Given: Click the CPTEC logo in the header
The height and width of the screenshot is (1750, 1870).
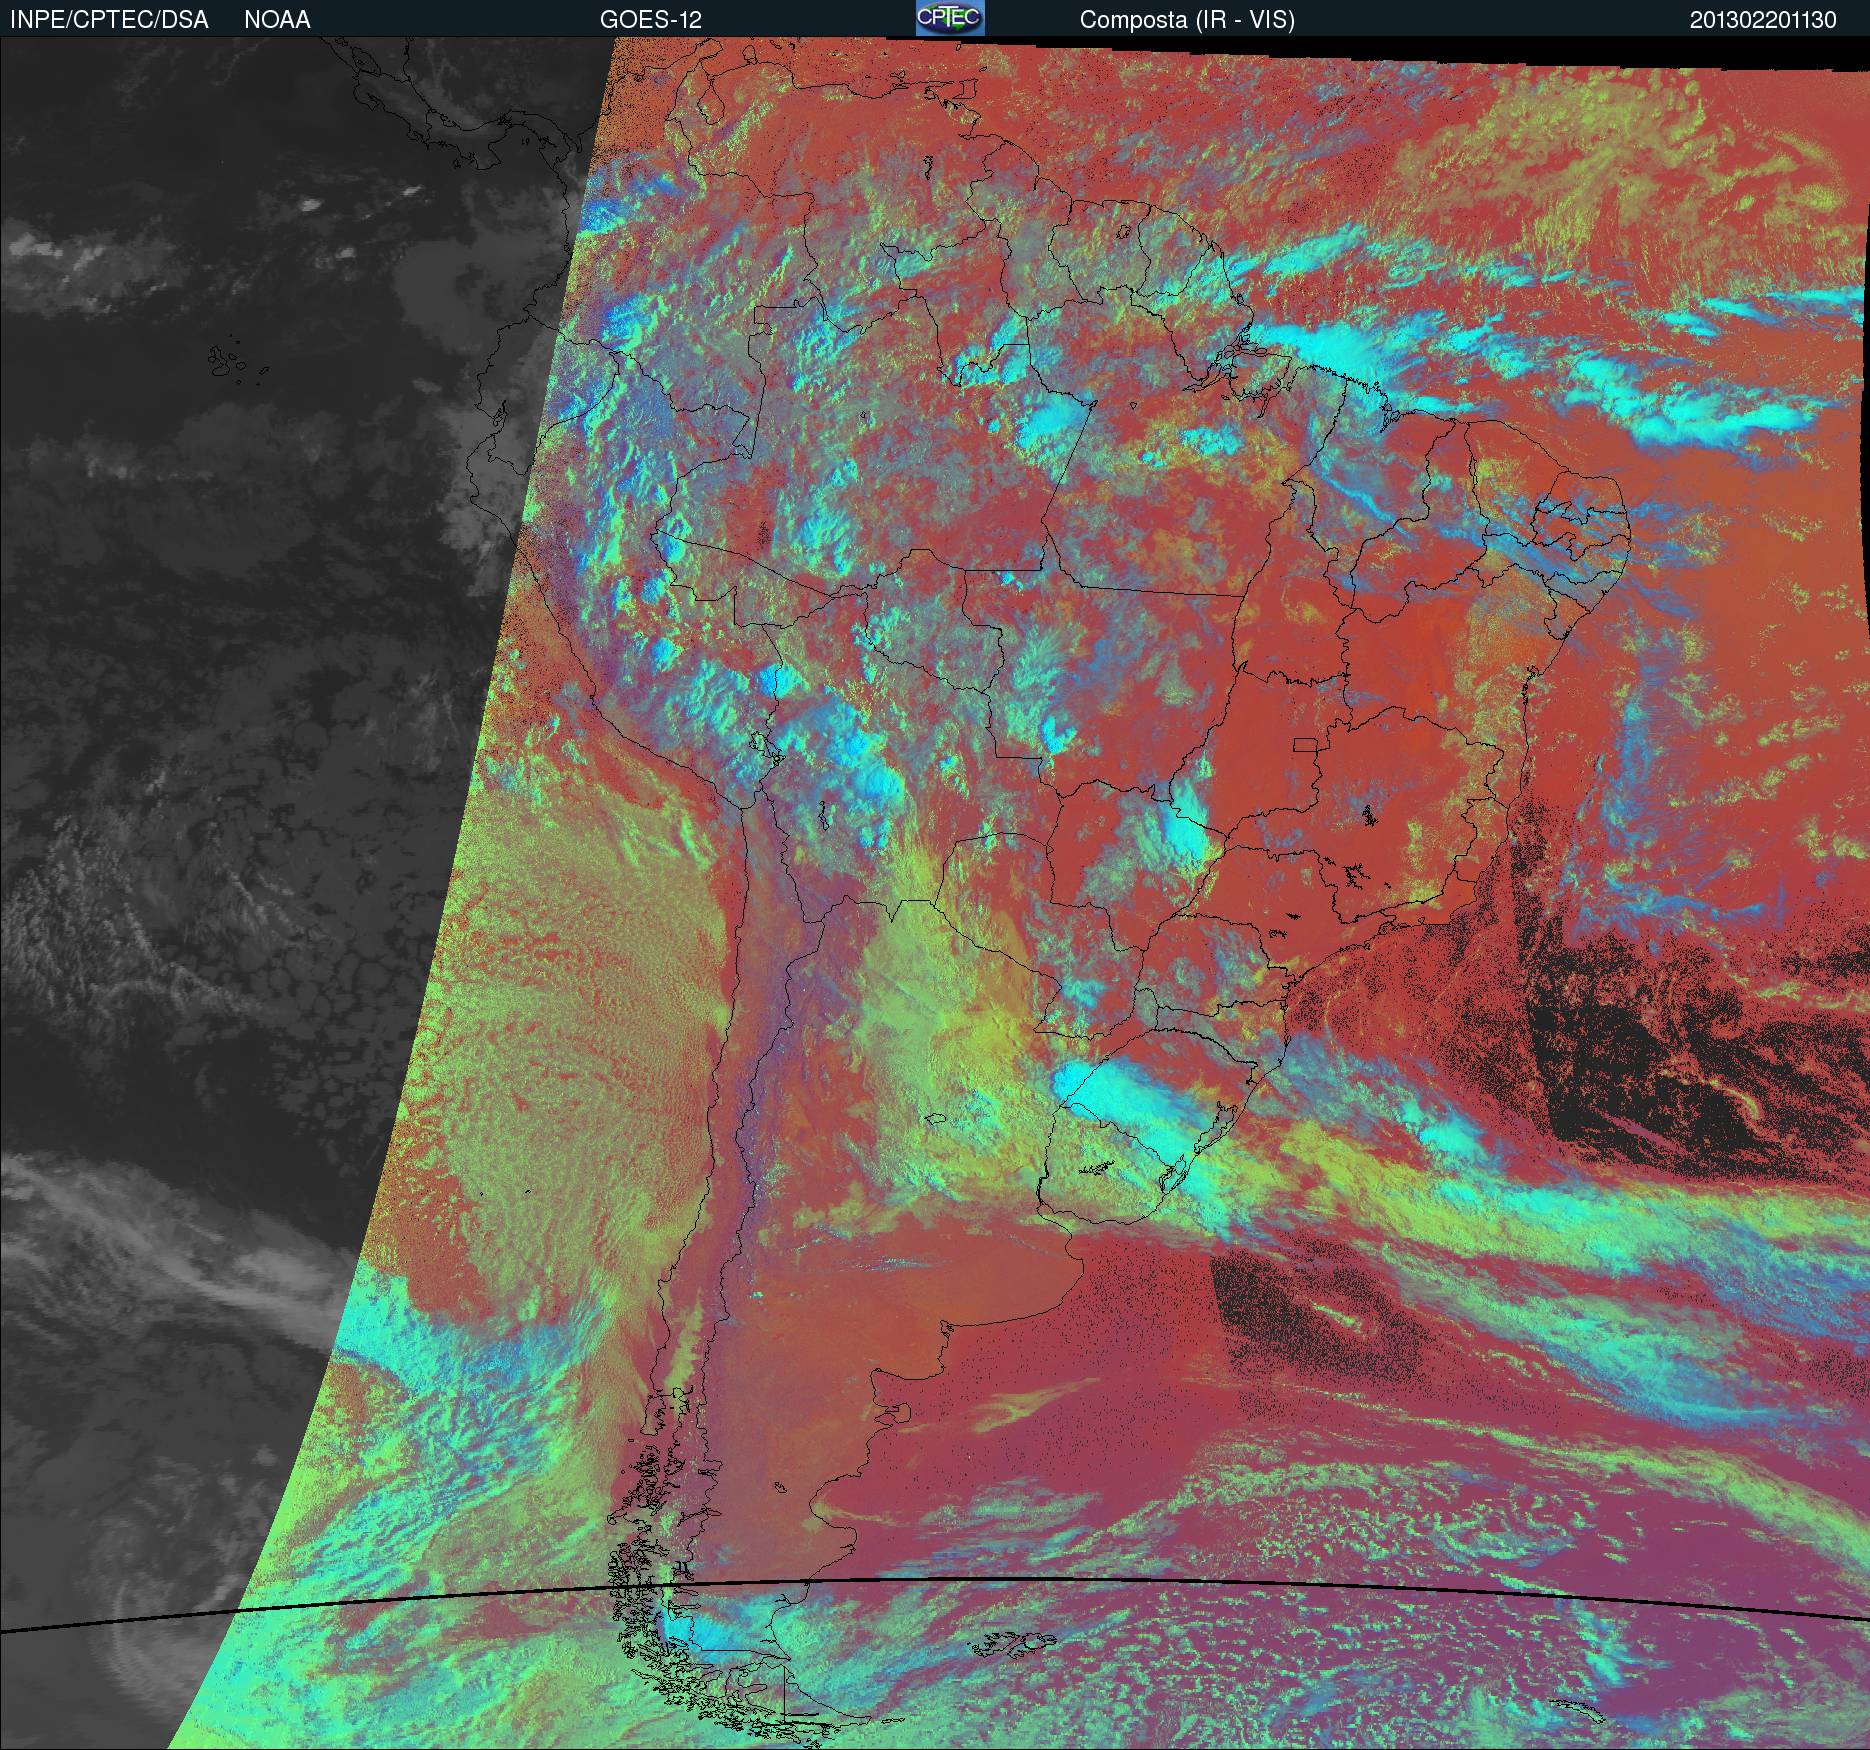Looking at the screenshot, I should point(950,18).
